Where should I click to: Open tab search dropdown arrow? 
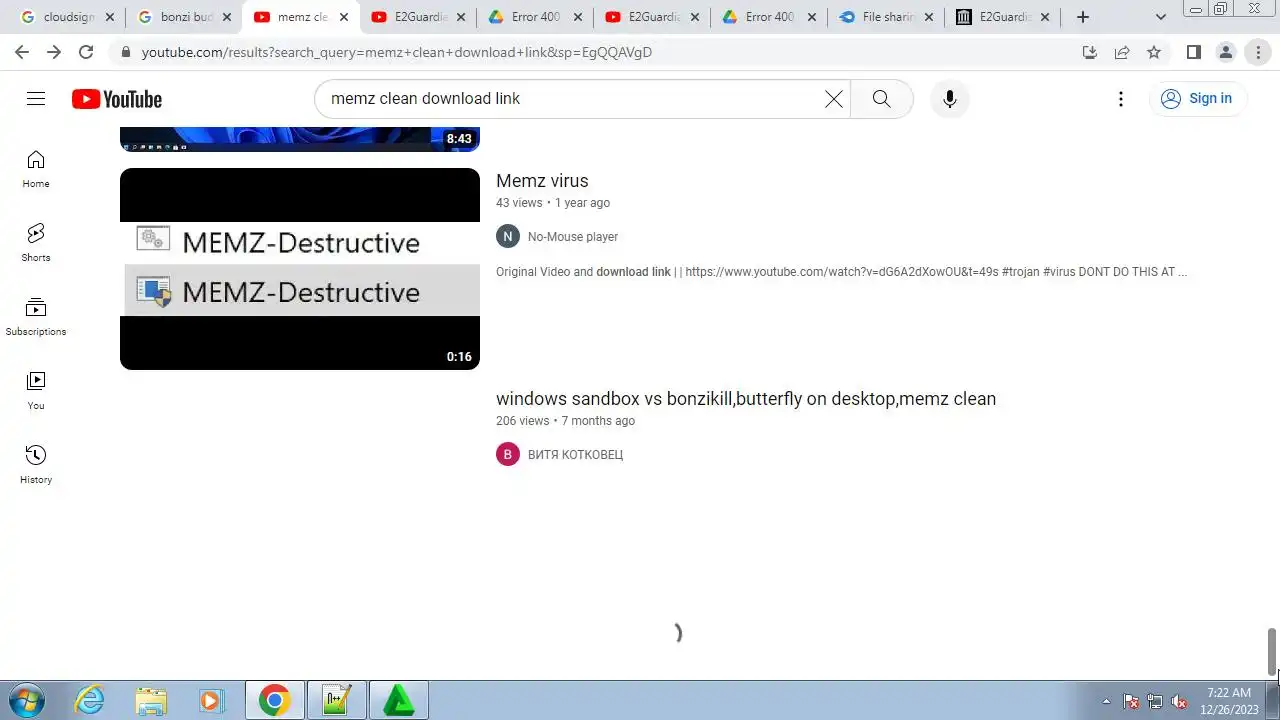[1161, 17]
